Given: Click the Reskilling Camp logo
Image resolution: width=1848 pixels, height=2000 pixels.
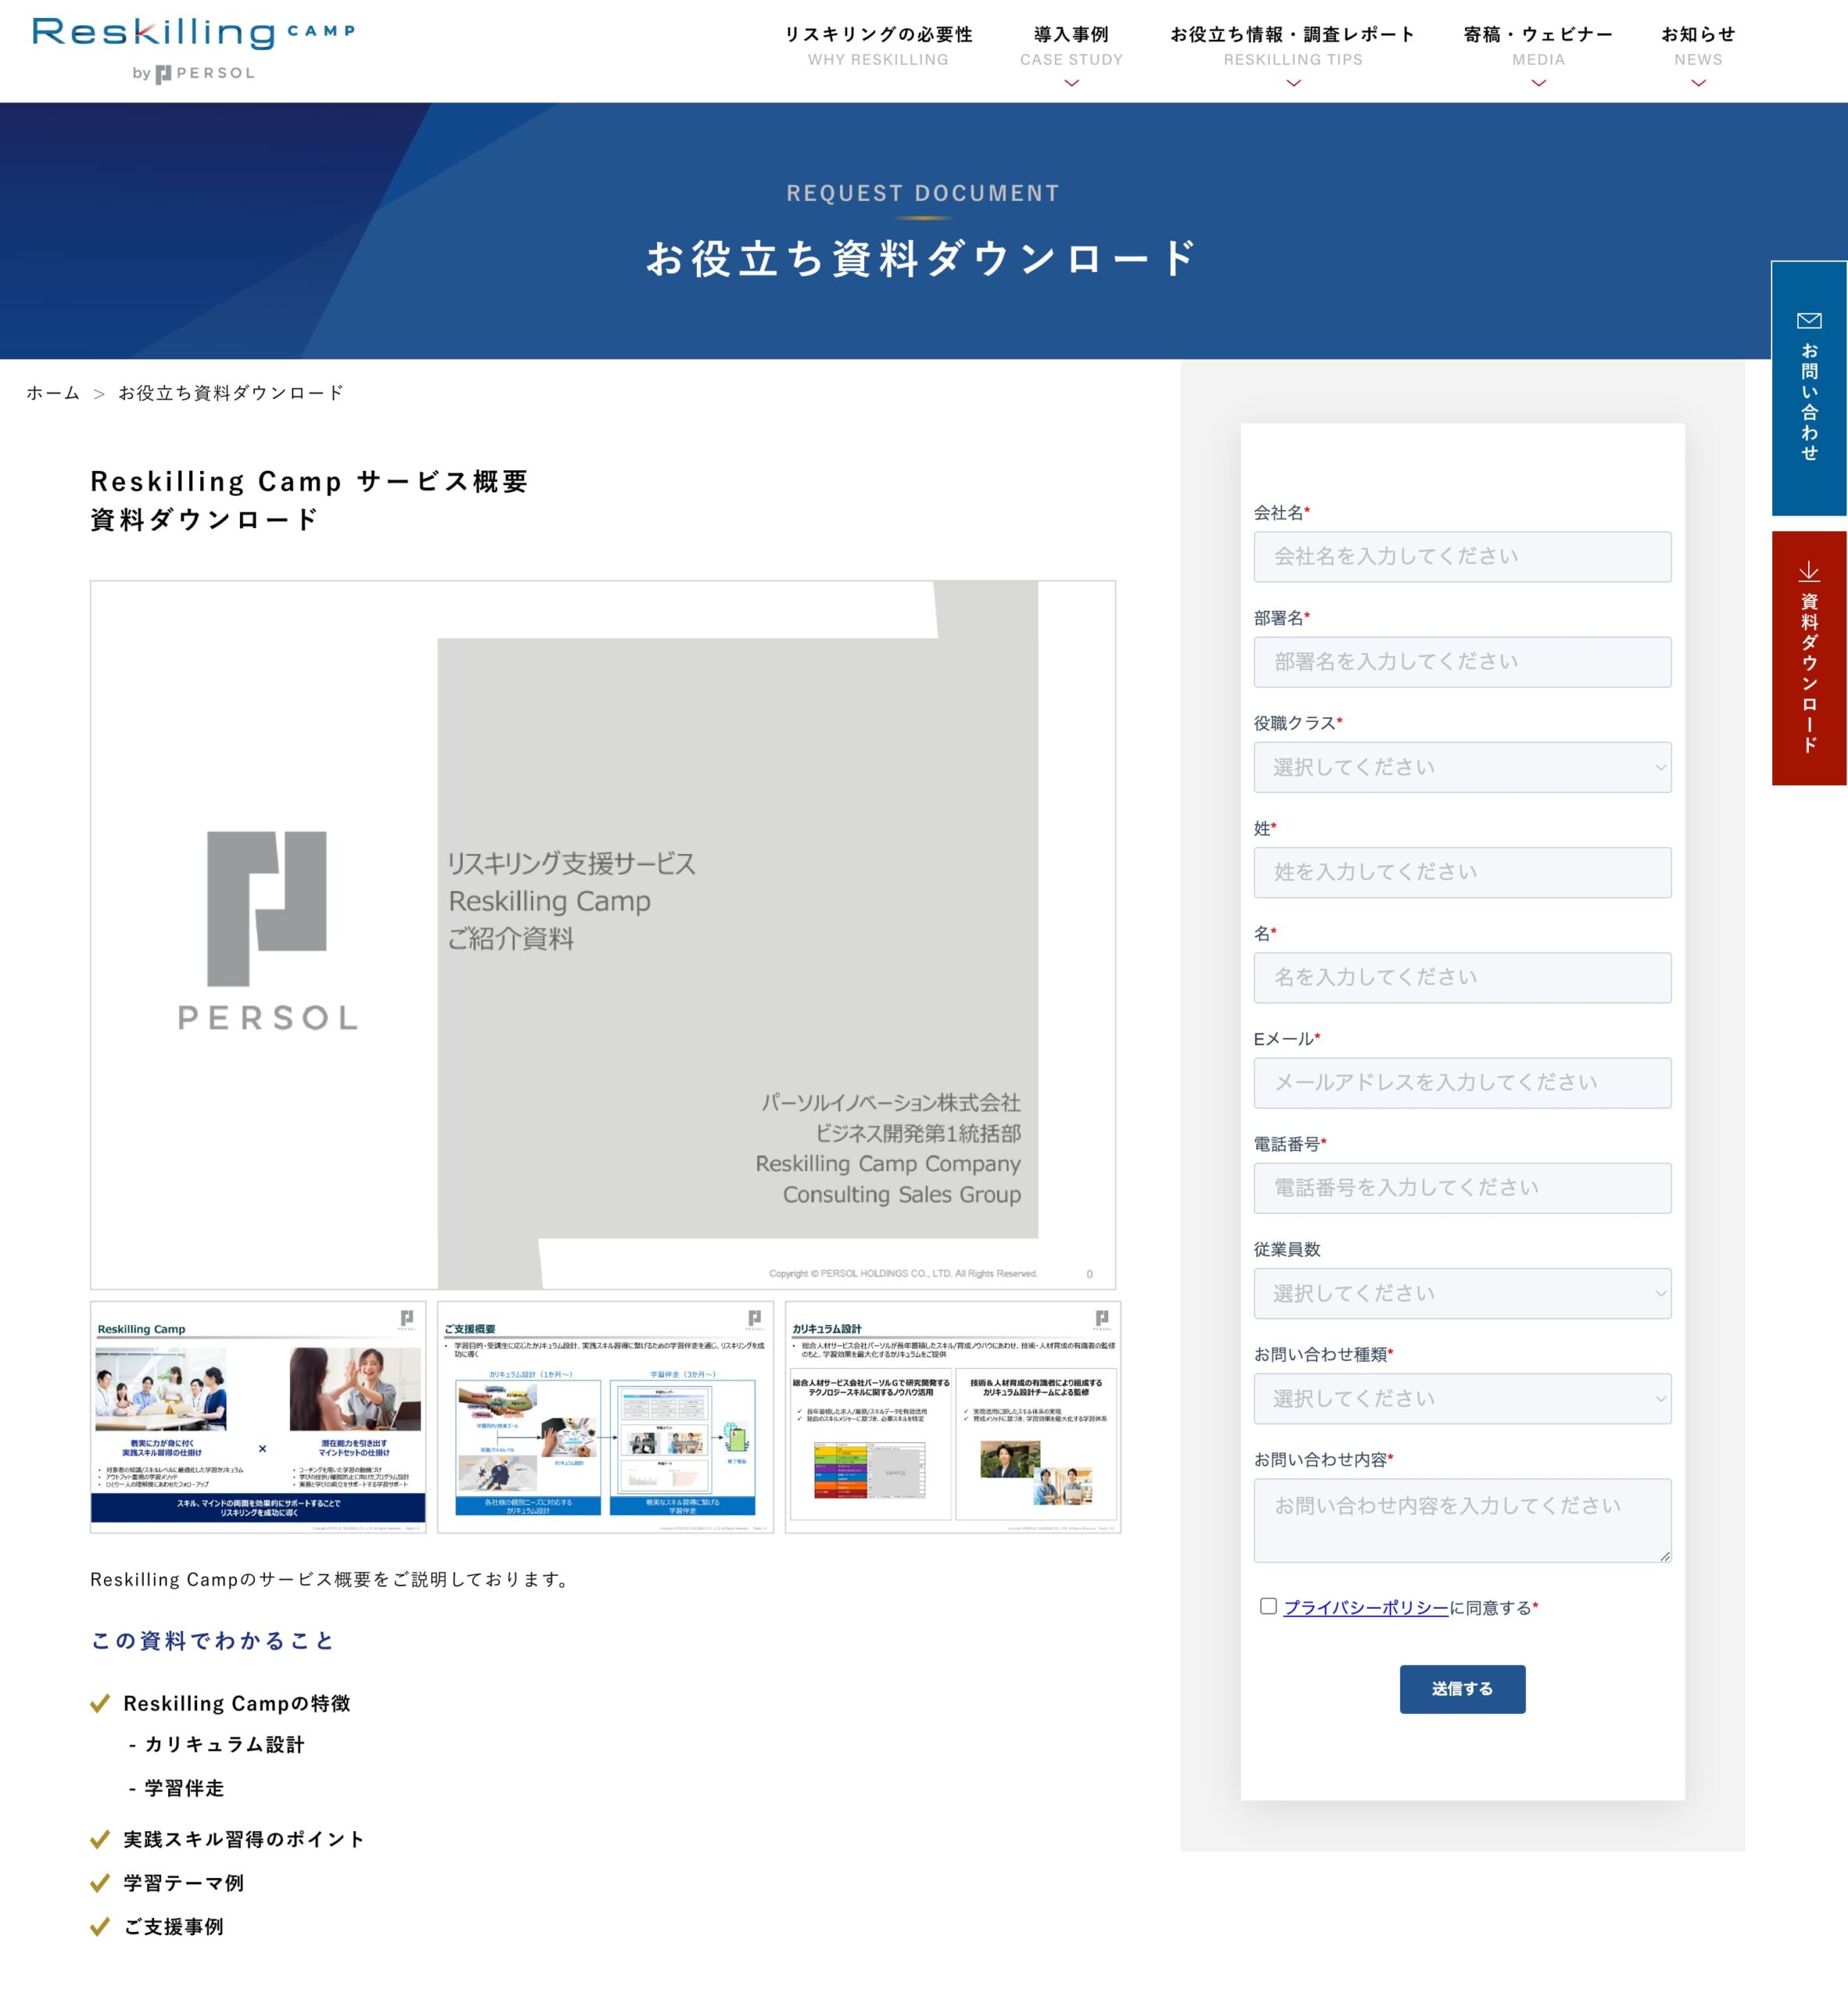Looking at the screenshot, I should coord(194,49).
